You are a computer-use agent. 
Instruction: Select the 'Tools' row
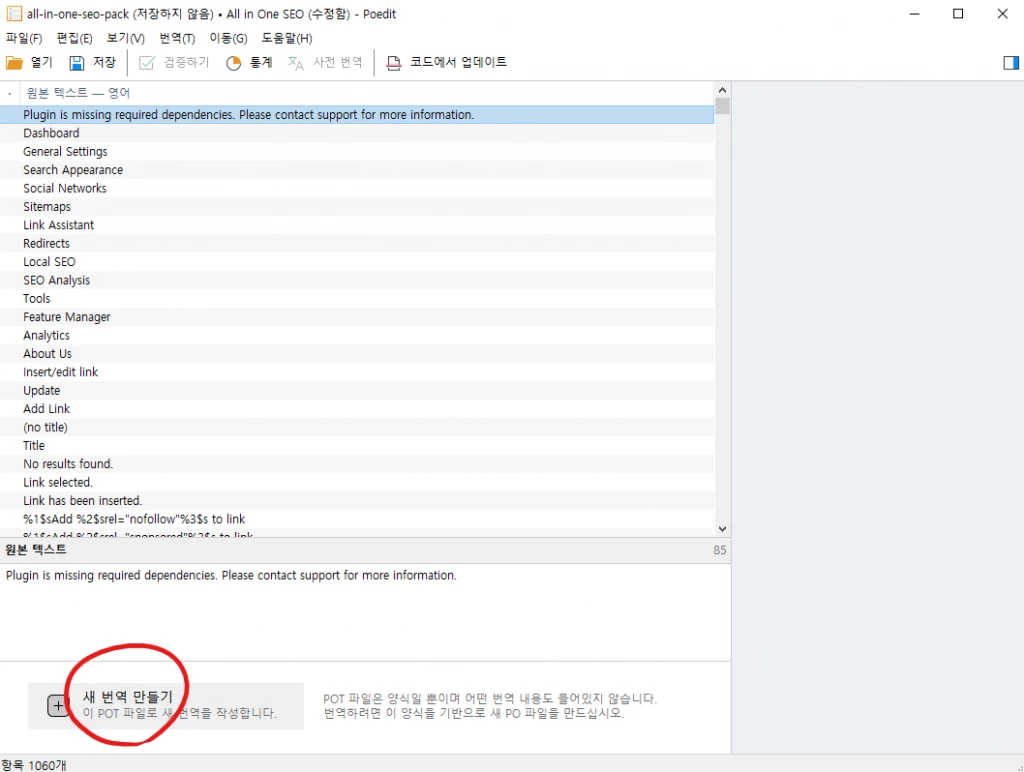[x=357, y=298]
